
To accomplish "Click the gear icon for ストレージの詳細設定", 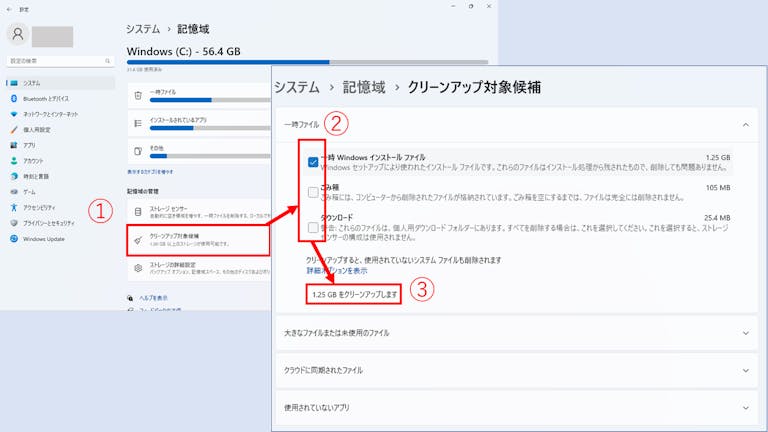I will click(x=138, y=268).
